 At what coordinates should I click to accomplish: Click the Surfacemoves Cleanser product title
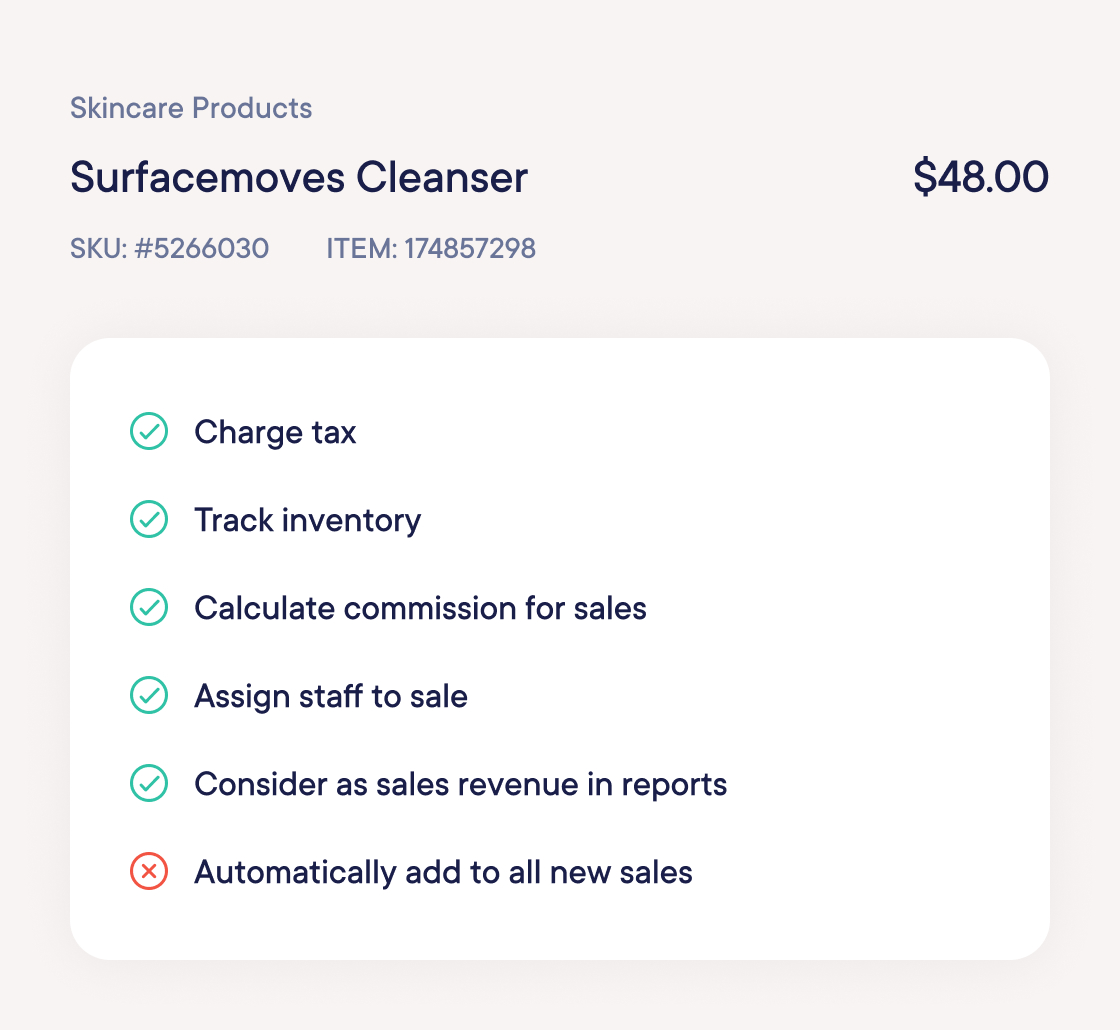click(298, 176)
